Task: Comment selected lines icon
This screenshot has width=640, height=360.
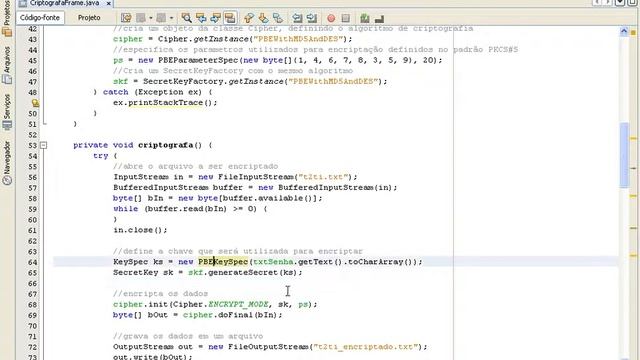Action: coord(365,18)
